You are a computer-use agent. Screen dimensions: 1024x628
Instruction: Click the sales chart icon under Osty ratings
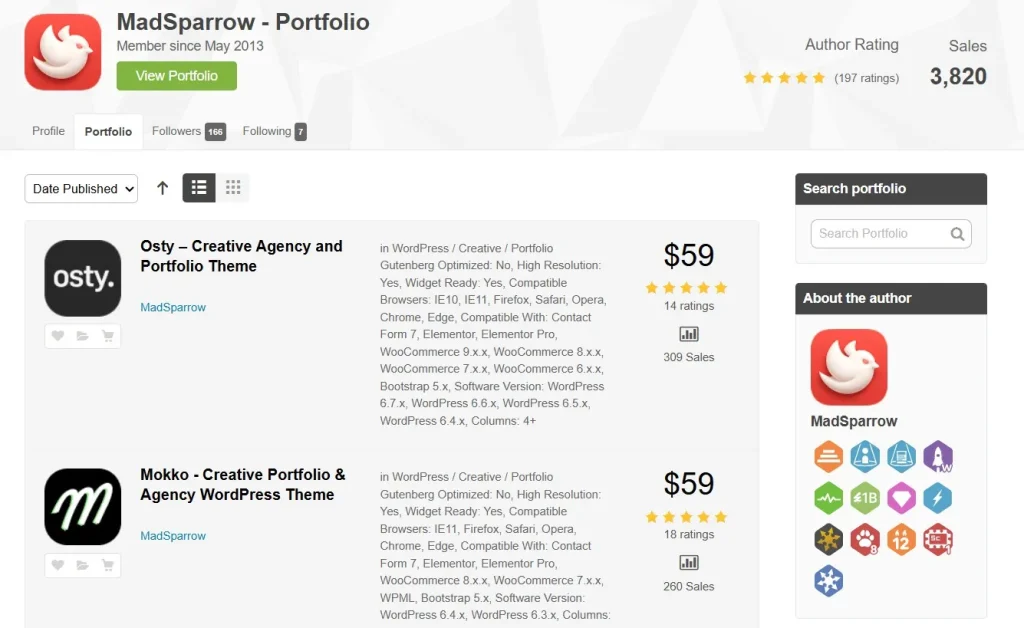coord(688,334)
